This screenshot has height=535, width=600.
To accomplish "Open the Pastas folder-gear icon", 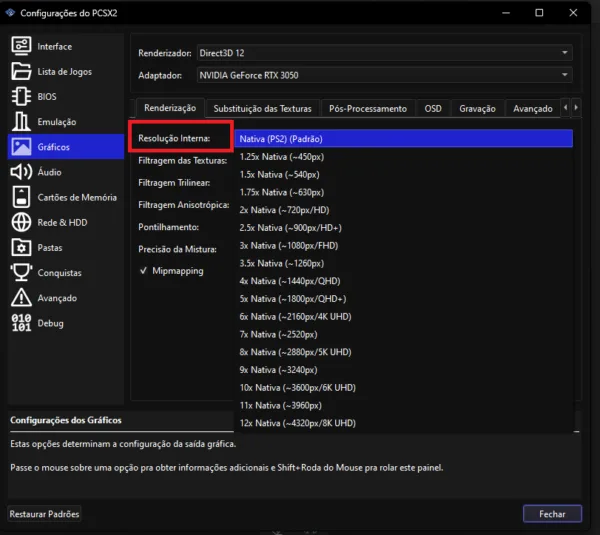I will pos(21,248).
